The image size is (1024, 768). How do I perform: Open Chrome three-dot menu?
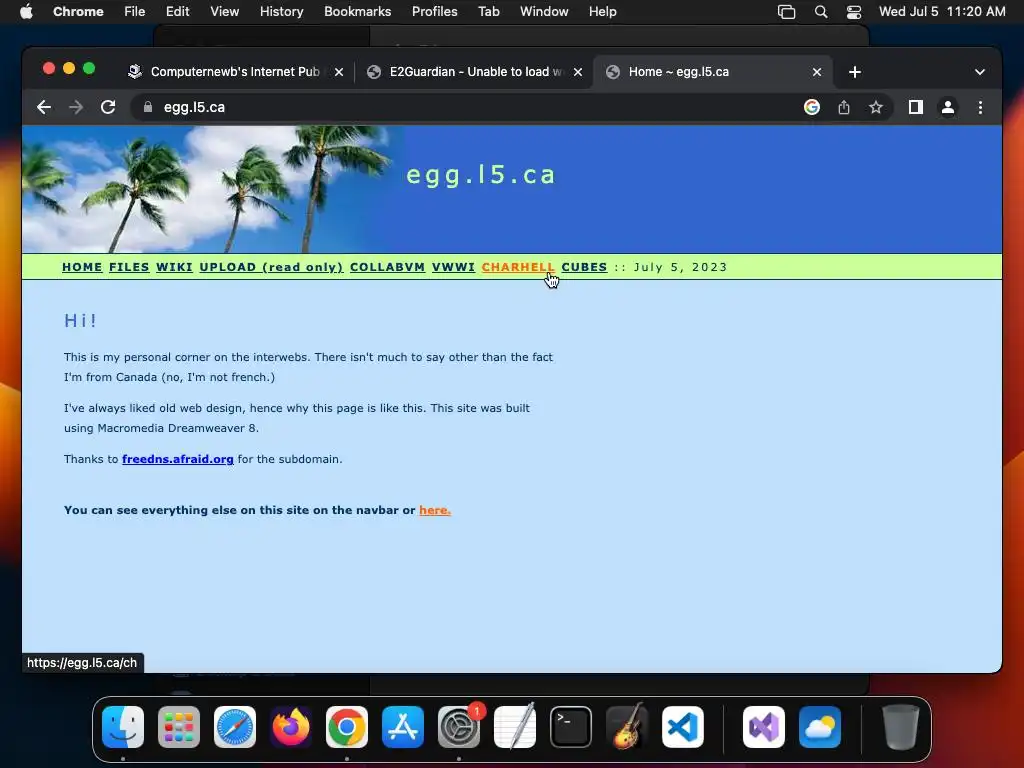[x=980, y=107]
